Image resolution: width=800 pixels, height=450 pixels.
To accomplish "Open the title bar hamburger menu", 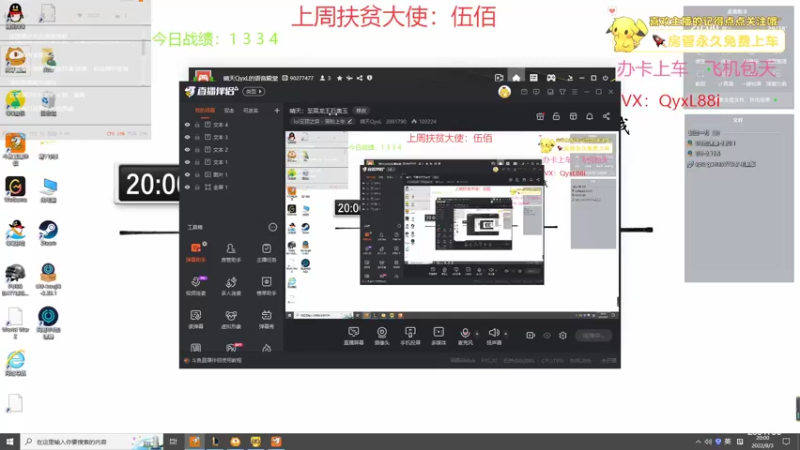I will click(x=574, y=92).
